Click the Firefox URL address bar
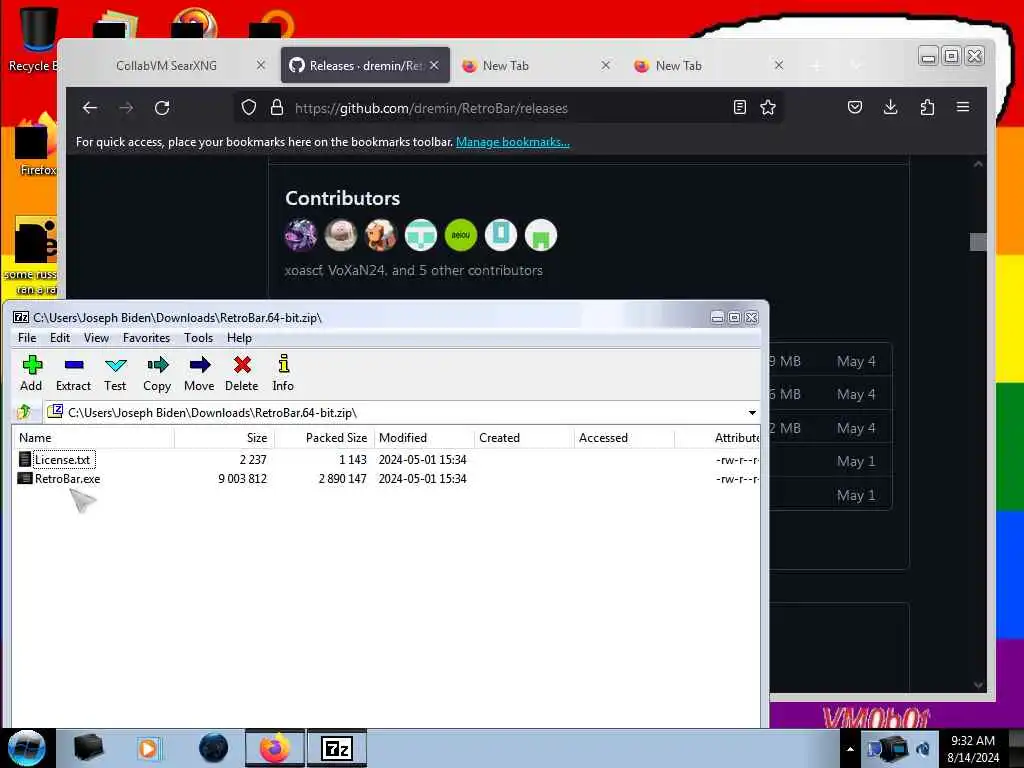Screen dimensions: 1024x768 [x=509, y=108]
